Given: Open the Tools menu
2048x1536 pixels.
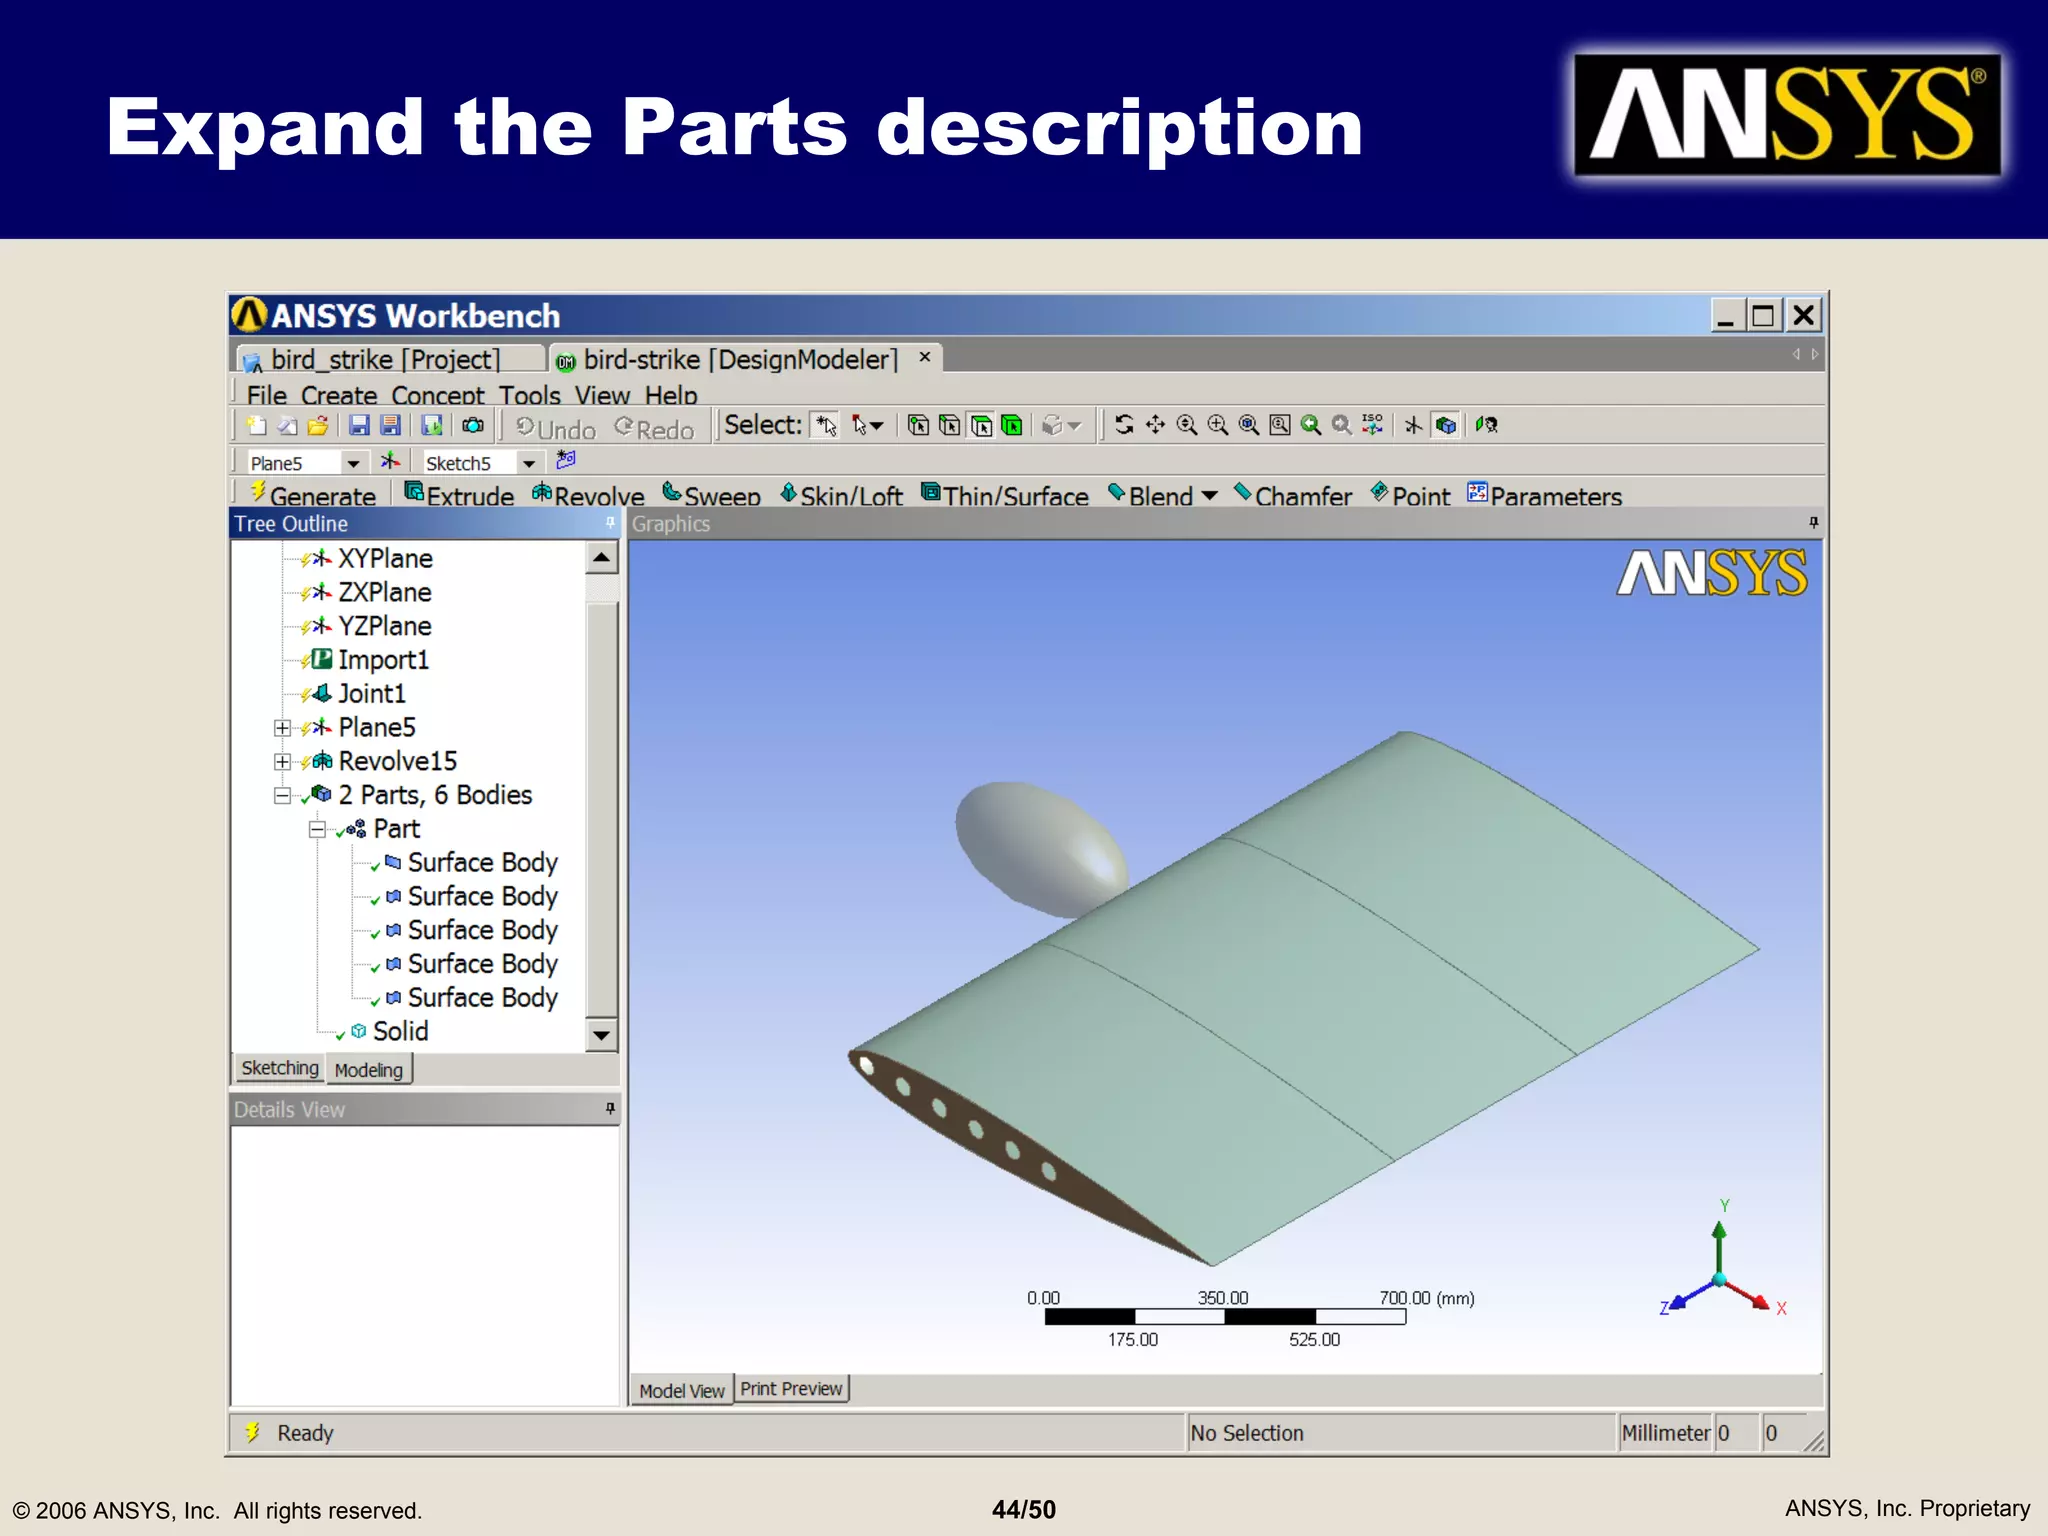Looking at the screenshot, I should [530, 395].
